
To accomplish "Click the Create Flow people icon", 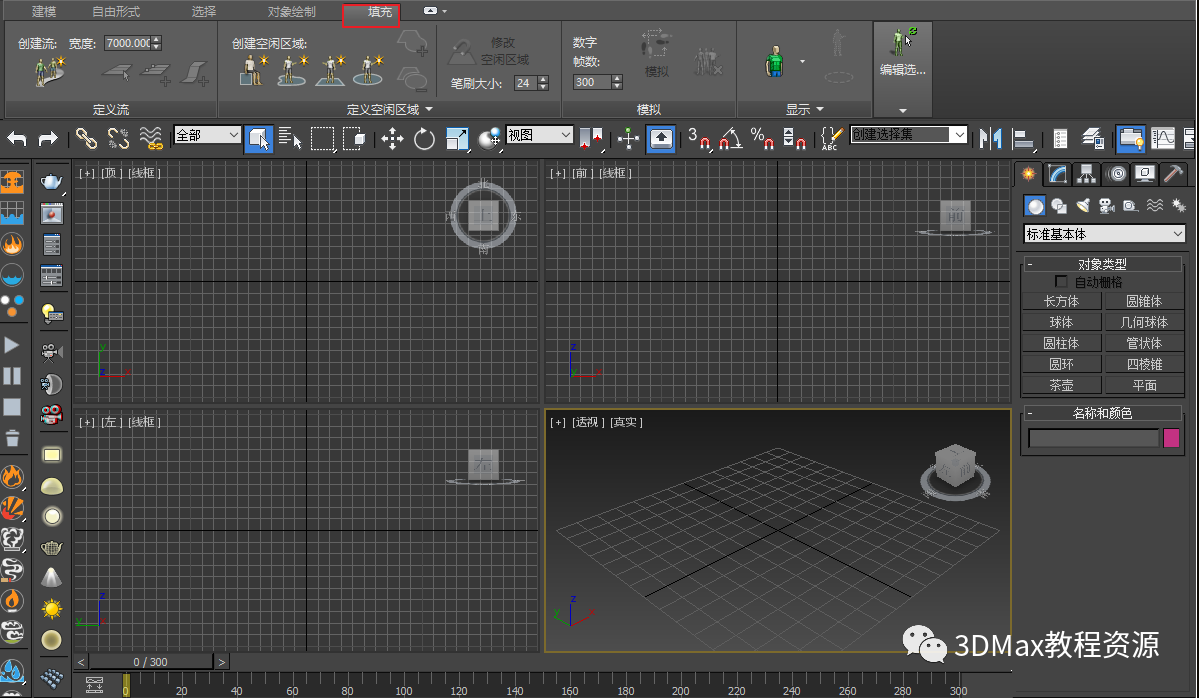I will (47, 72).
